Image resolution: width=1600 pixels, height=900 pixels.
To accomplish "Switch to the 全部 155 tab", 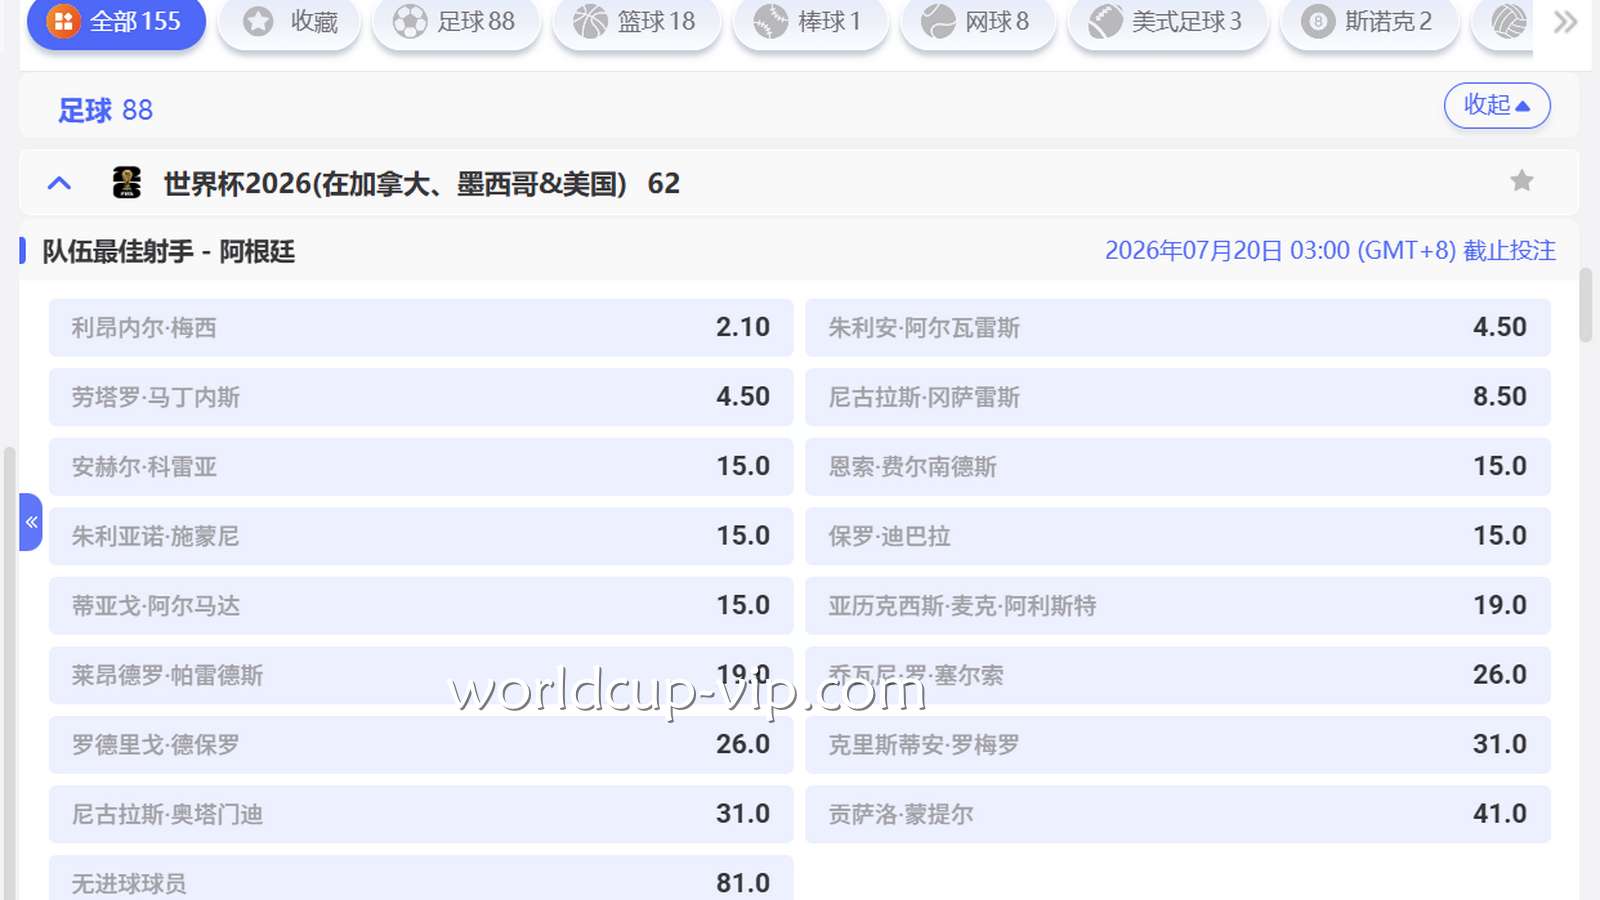I will click(116, 22).
